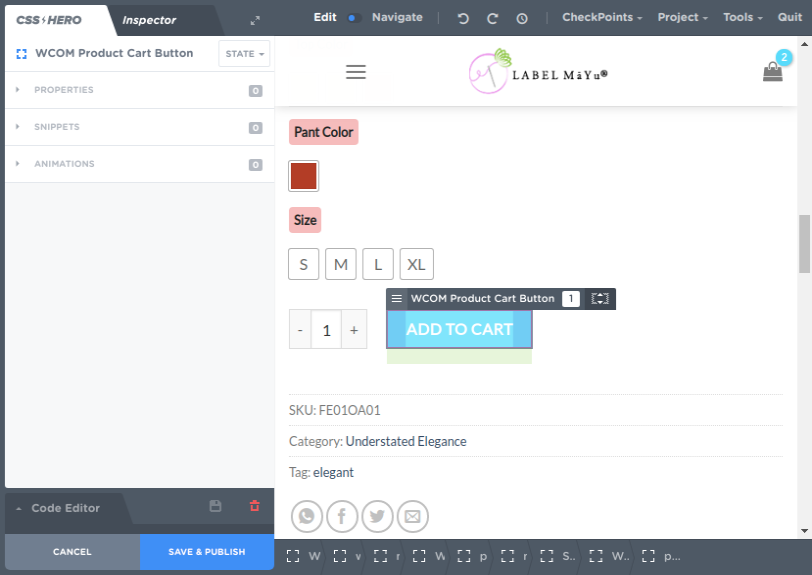Click the cart count badge showing 2

tap(784, 57)
